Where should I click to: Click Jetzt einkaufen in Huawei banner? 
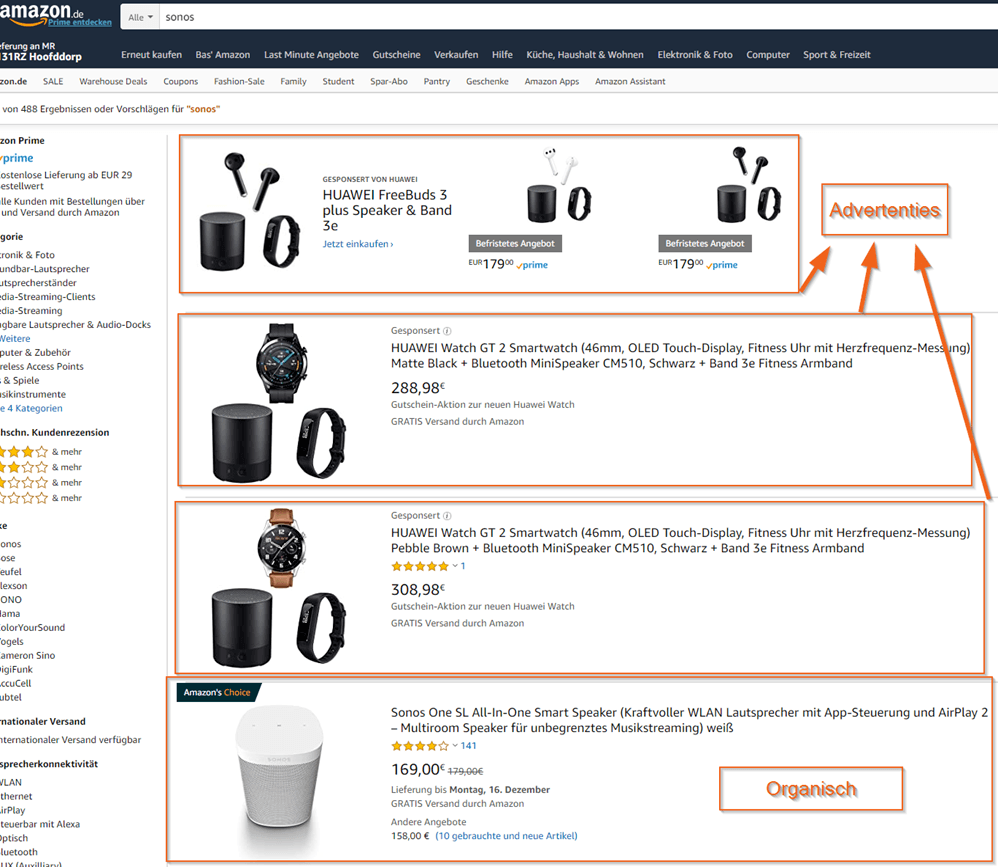point(358,244)
